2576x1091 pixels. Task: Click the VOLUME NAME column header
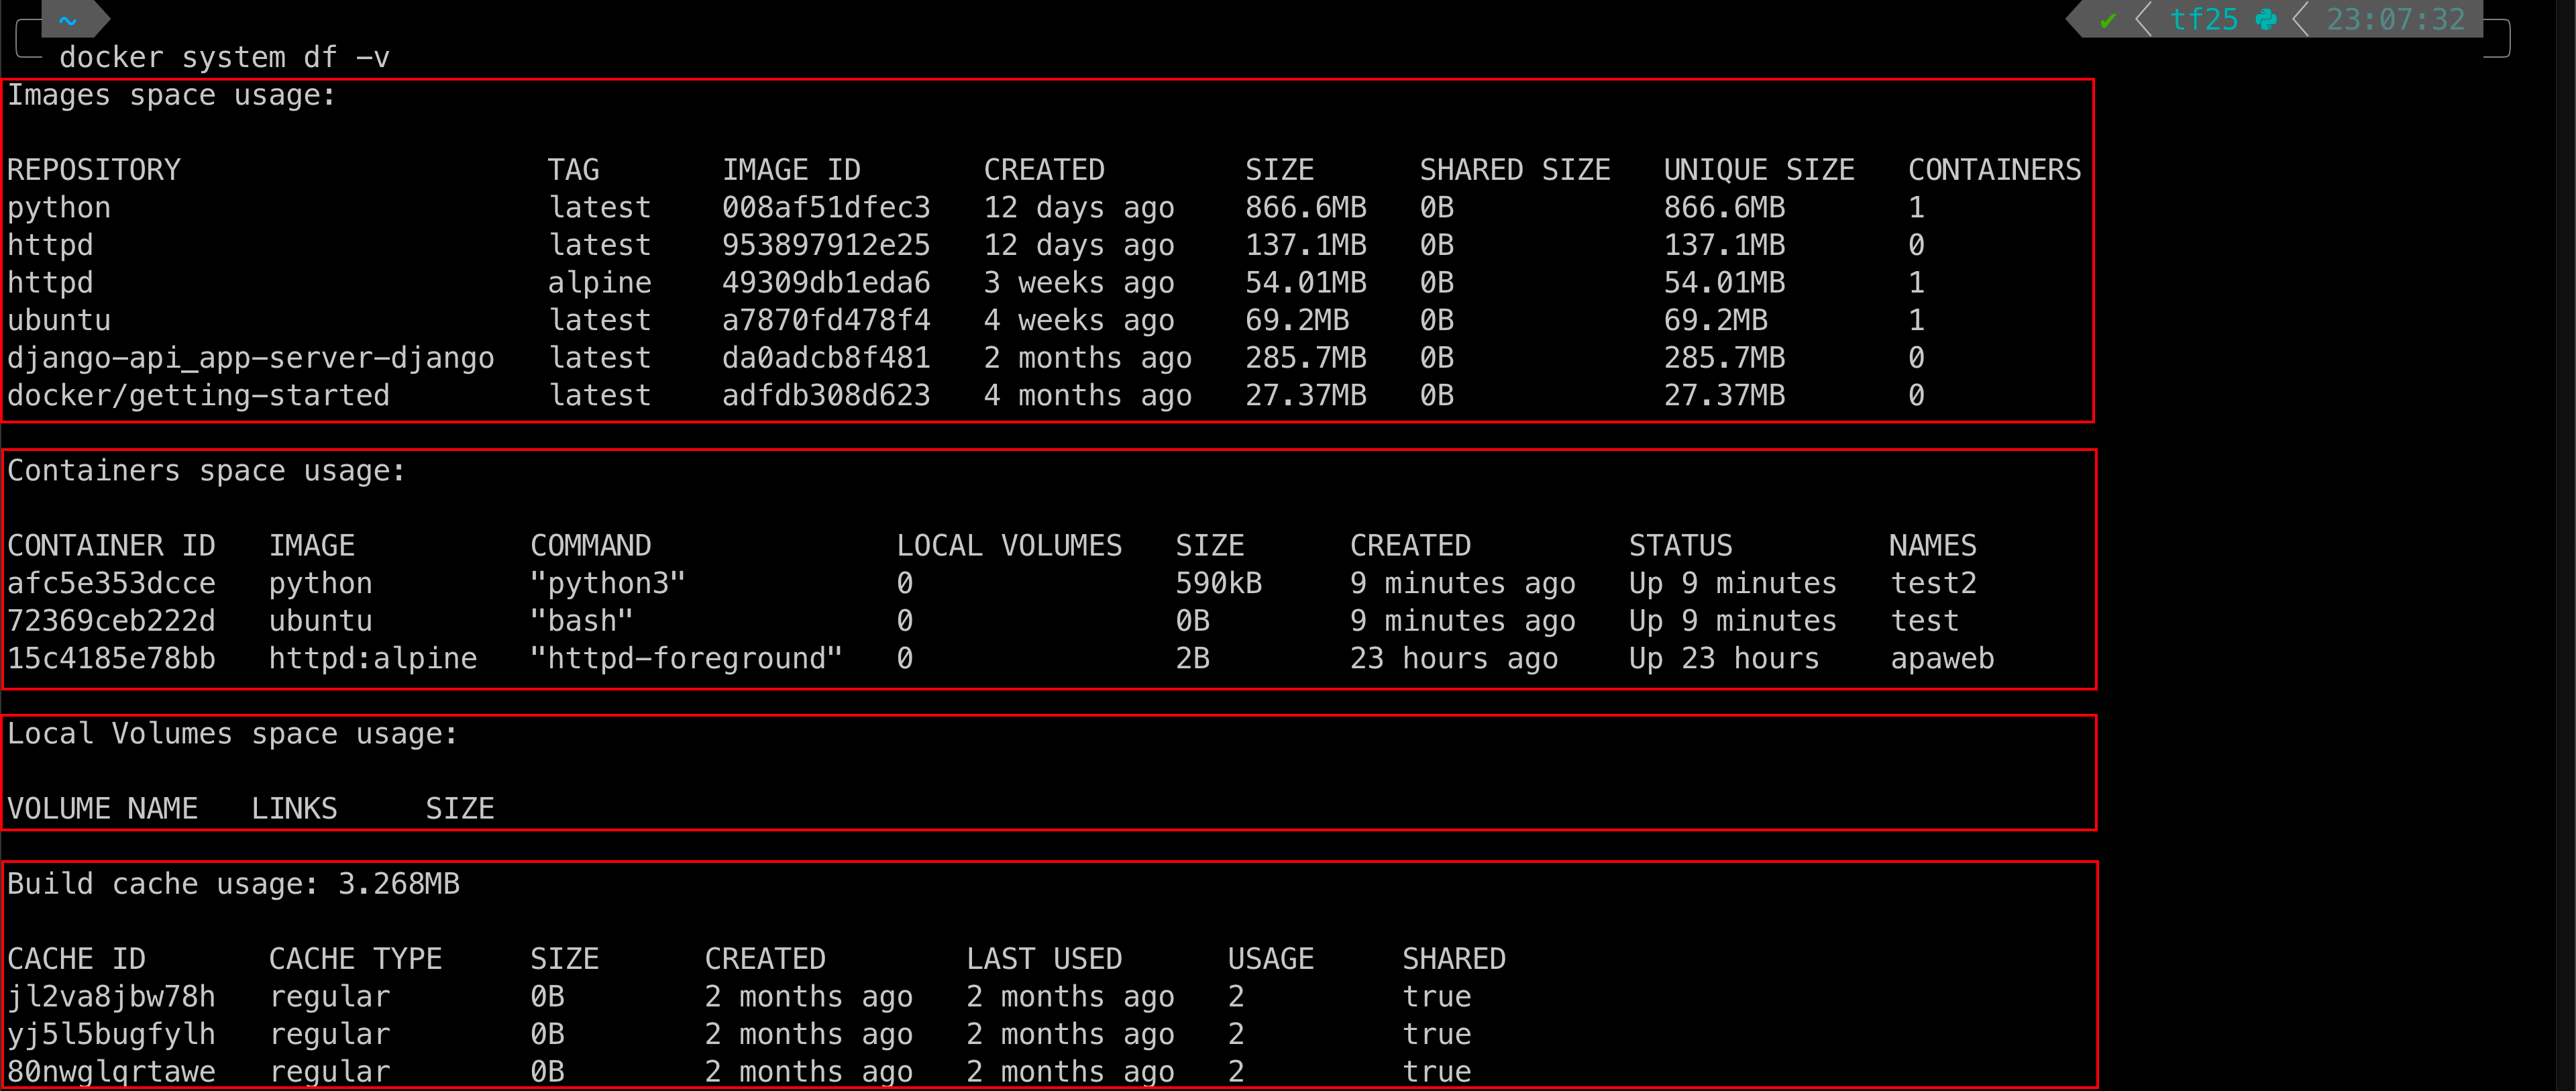pos(102,809)
